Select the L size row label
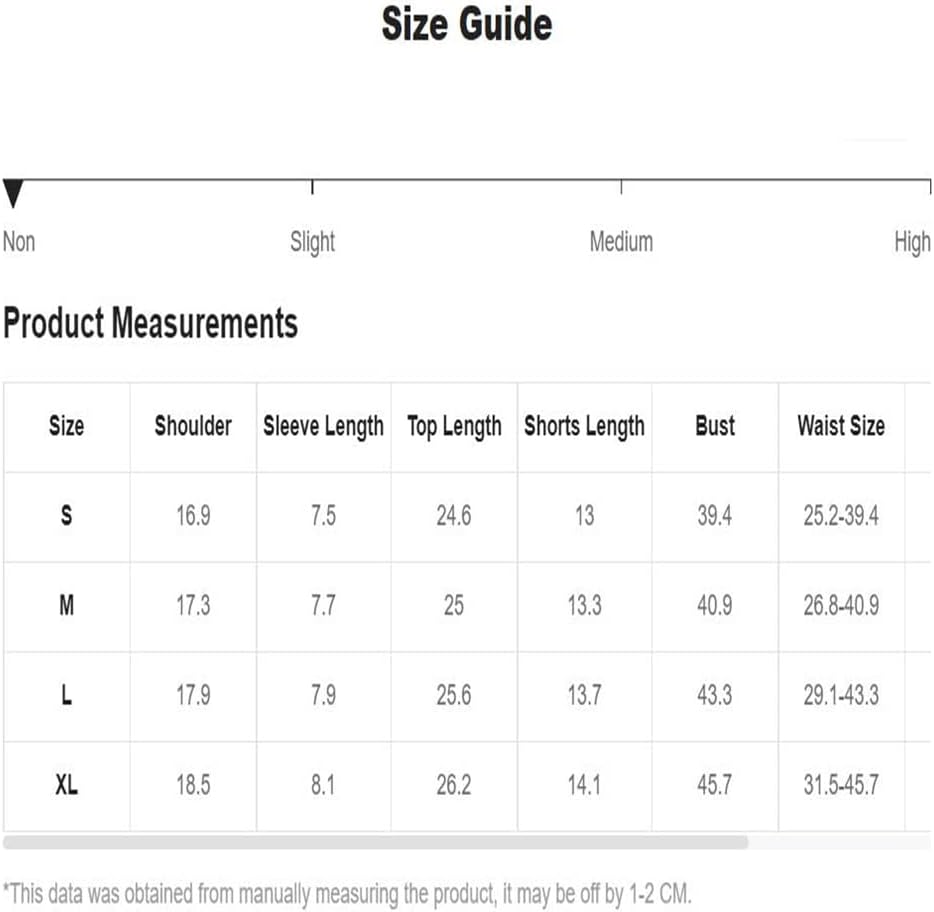Viewport: 934px width, 912px height. point(66,695)
